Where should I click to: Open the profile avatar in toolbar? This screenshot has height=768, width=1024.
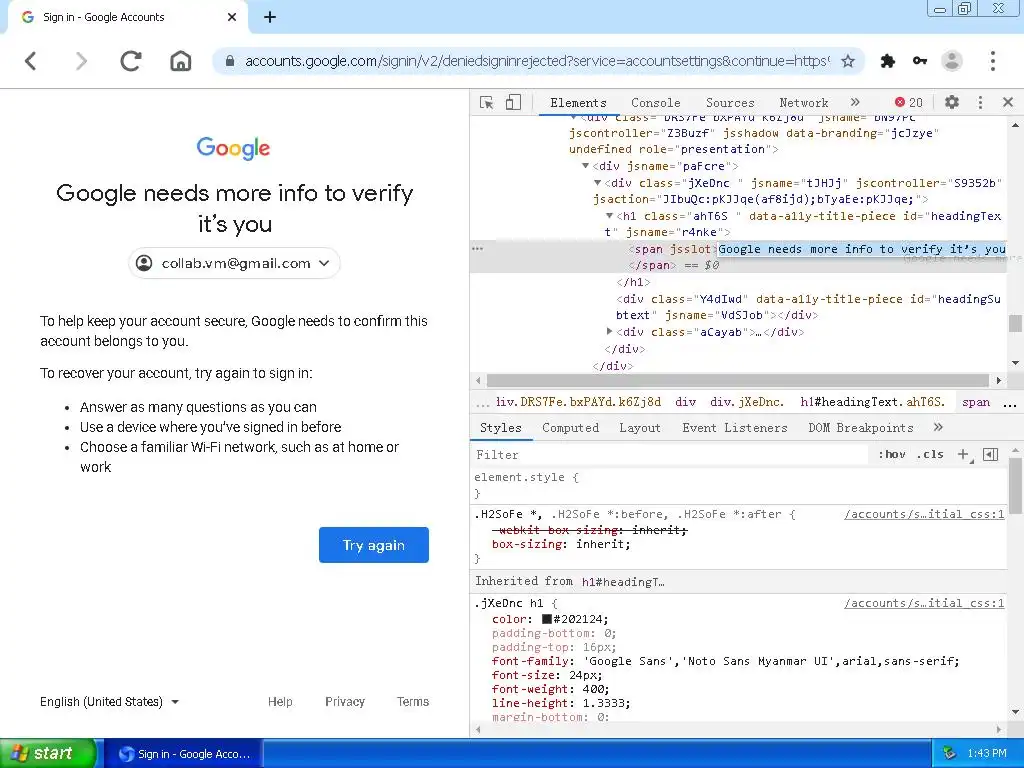pyautogui.click(x=952, y=61)
